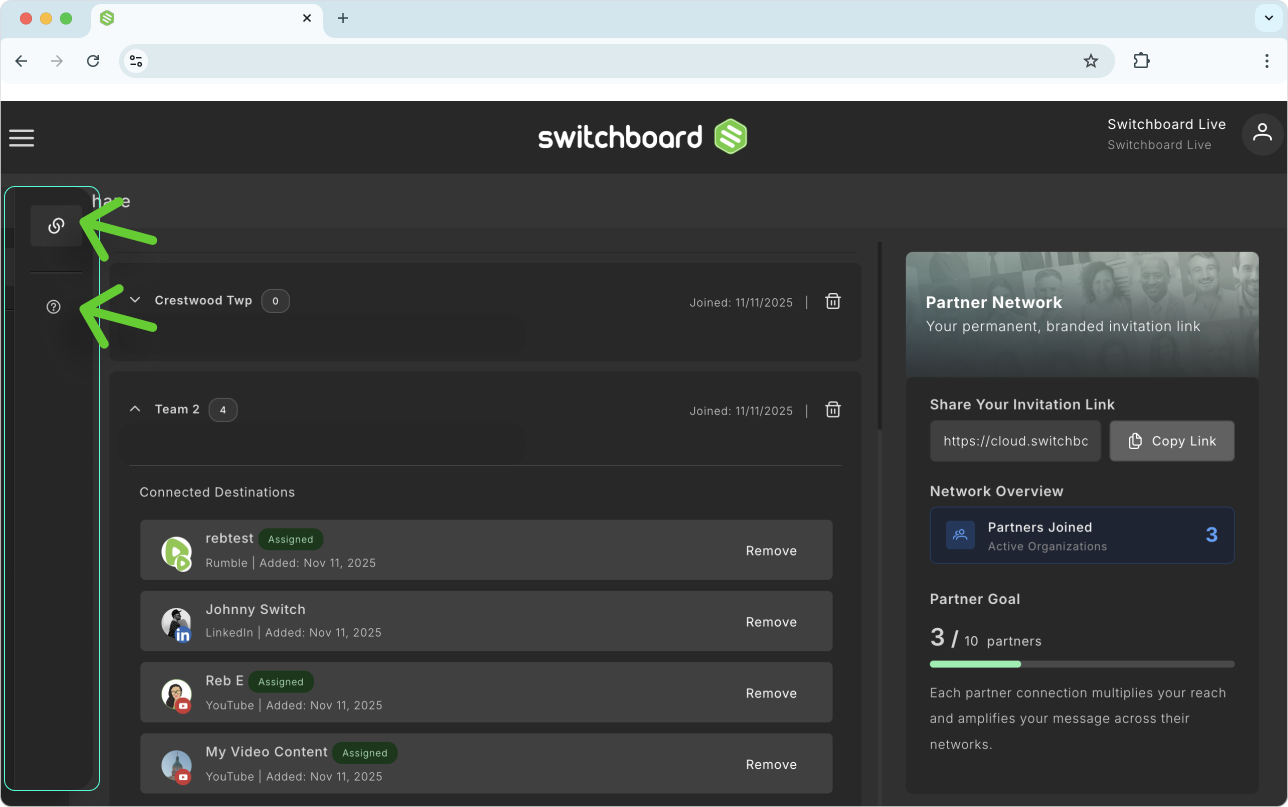
Task: Open the browser extensions menu
Action: (1141, 61)
